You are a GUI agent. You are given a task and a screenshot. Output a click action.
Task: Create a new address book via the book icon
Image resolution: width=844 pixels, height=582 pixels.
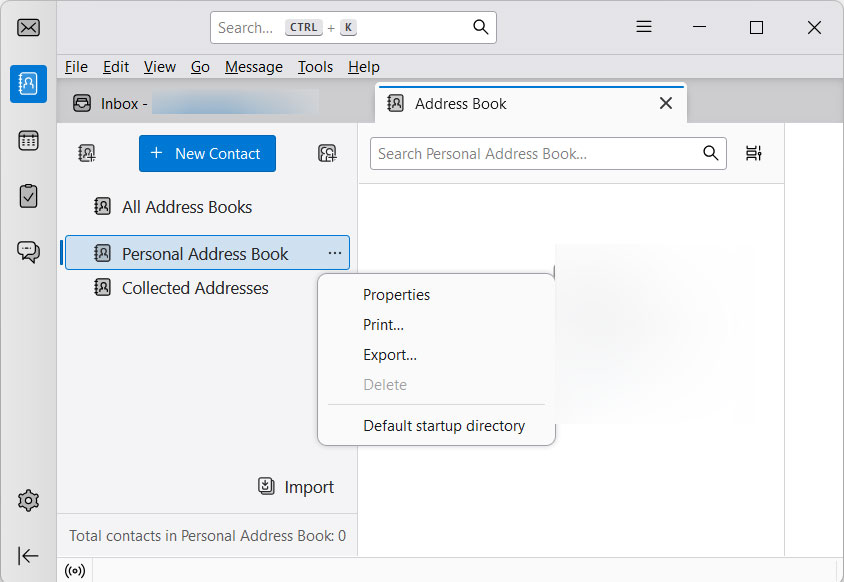[86, 153]
